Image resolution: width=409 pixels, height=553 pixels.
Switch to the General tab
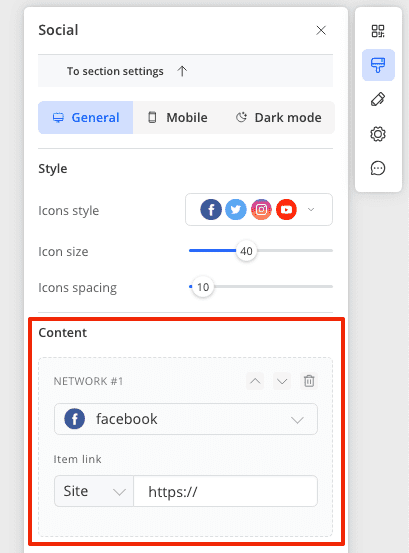point(86,117)
